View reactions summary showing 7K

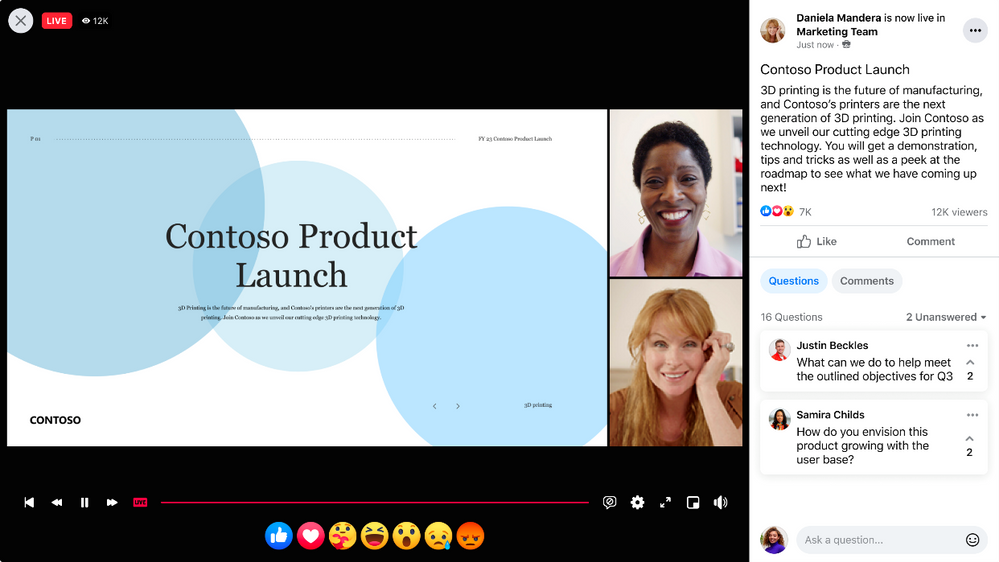coord(786,212)
